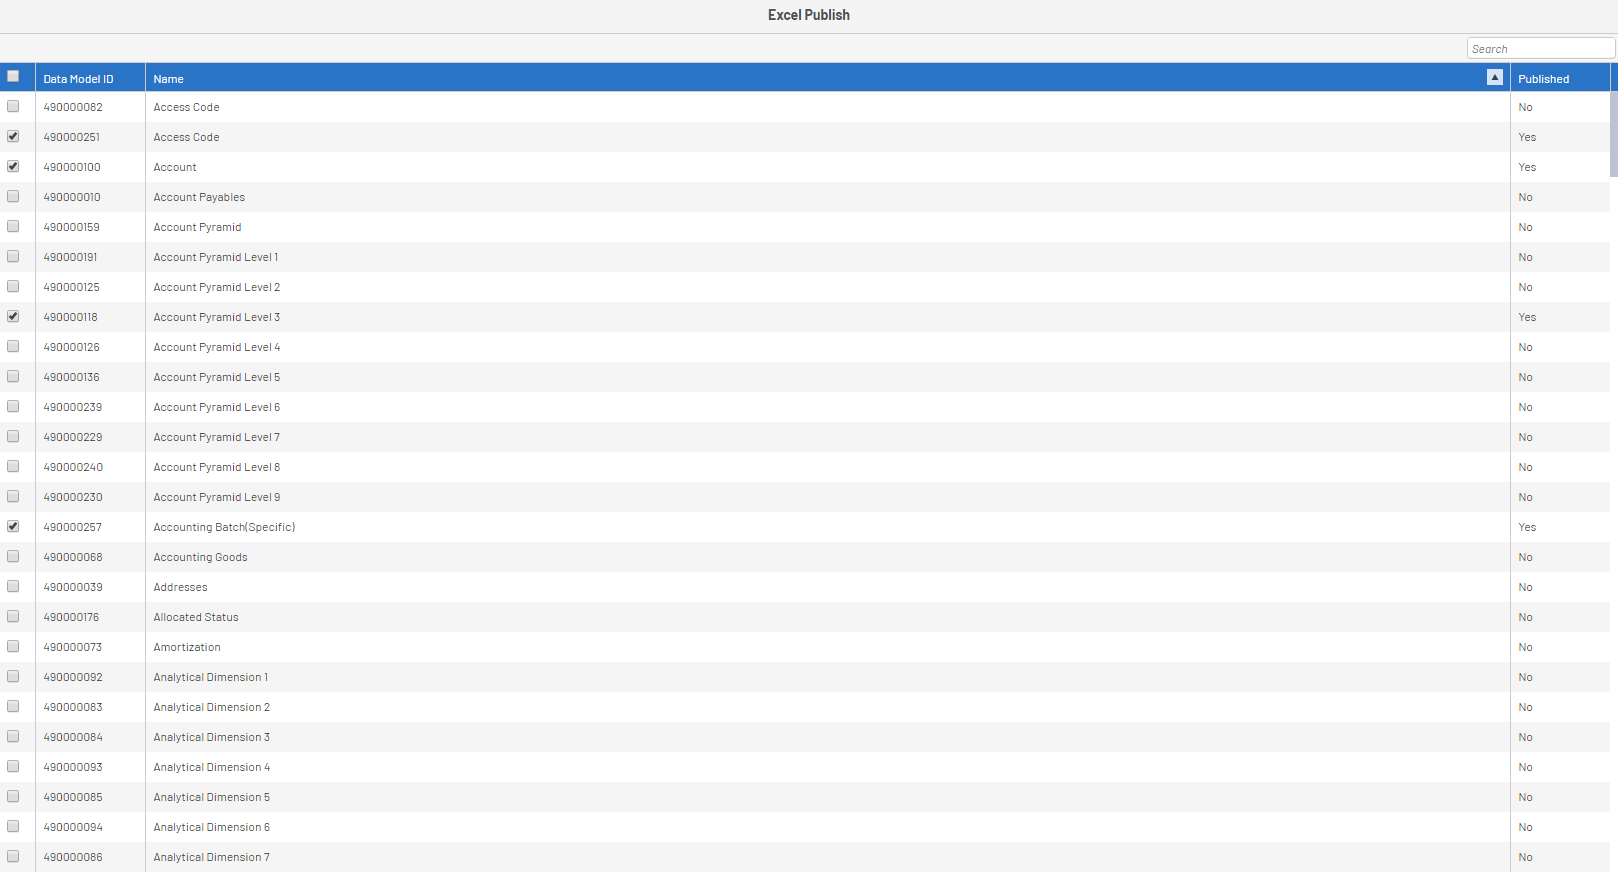The width and height of the screenshot is (1618, 872).
Task: Click 'Analytical Dimension 2' name
Action: pyautogui.click(x=212, y=707)
